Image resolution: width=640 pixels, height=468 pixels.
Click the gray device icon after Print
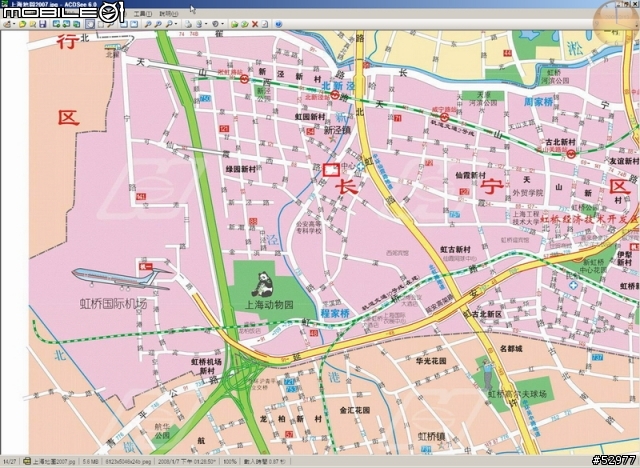pos(199,24)
